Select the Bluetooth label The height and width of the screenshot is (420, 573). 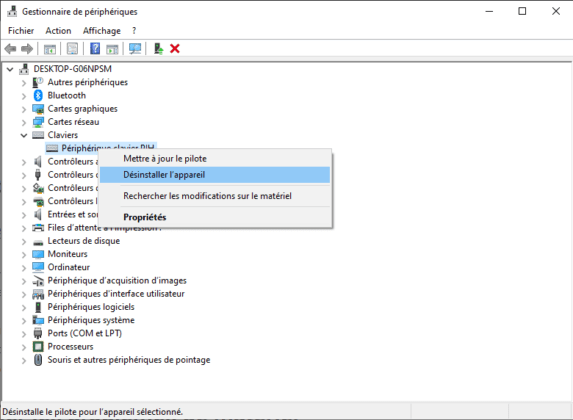[67, 95]
